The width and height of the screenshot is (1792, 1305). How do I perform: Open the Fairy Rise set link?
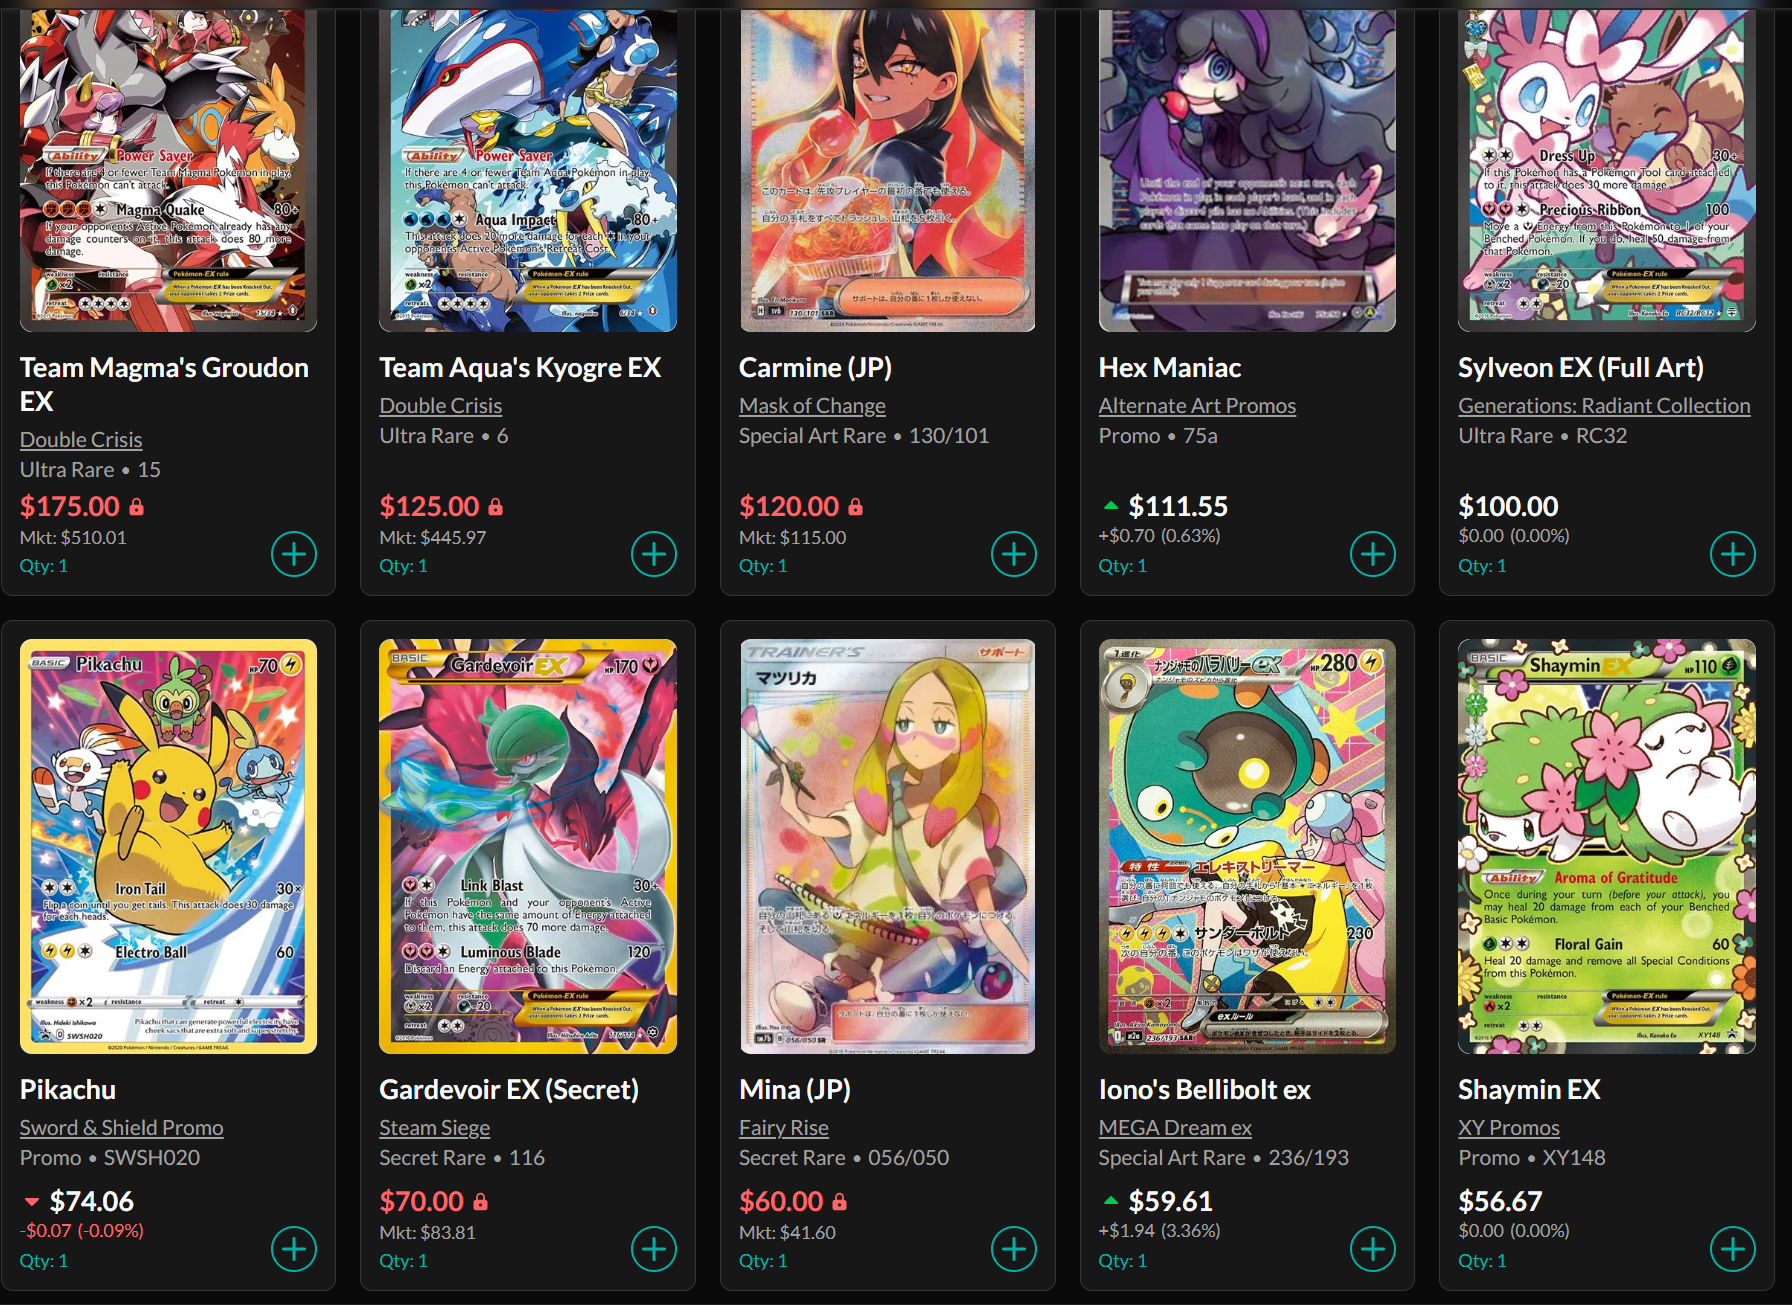coord(784,1128)
